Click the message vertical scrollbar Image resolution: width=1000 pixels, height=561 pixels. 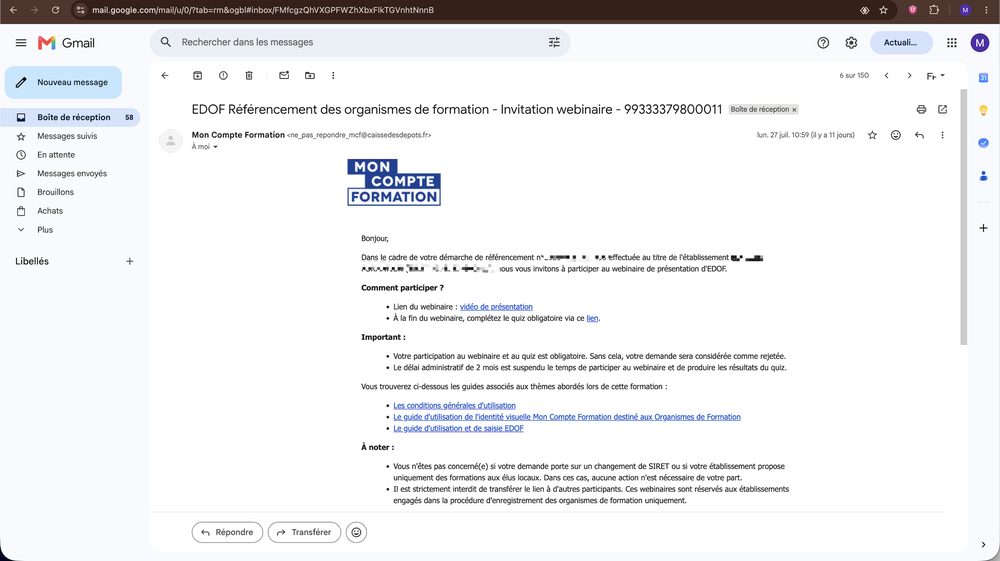pyautogui.click(x=963, y=217)
